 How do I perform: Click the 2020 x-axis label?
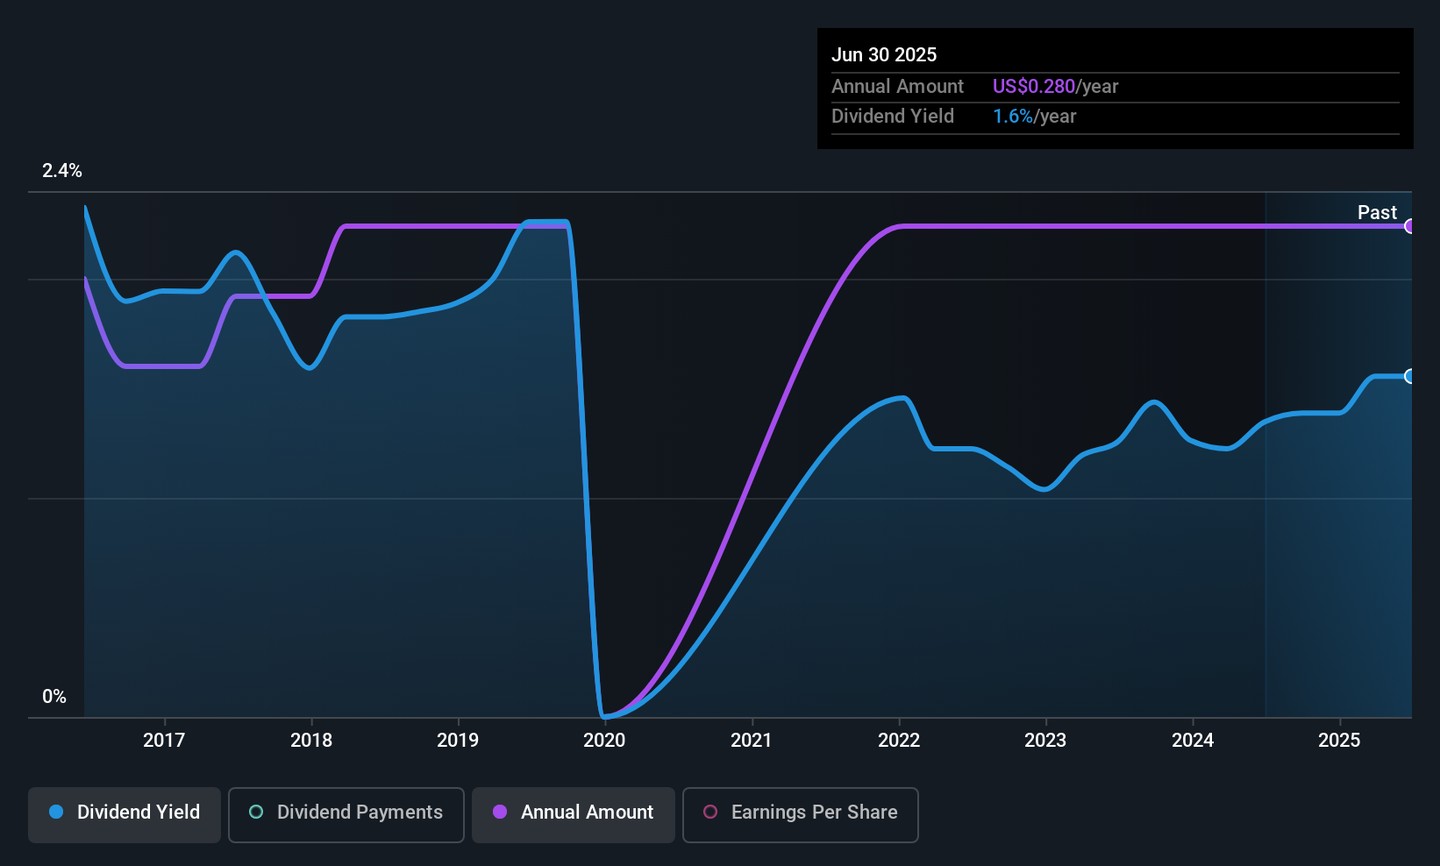tap(604, 740)
